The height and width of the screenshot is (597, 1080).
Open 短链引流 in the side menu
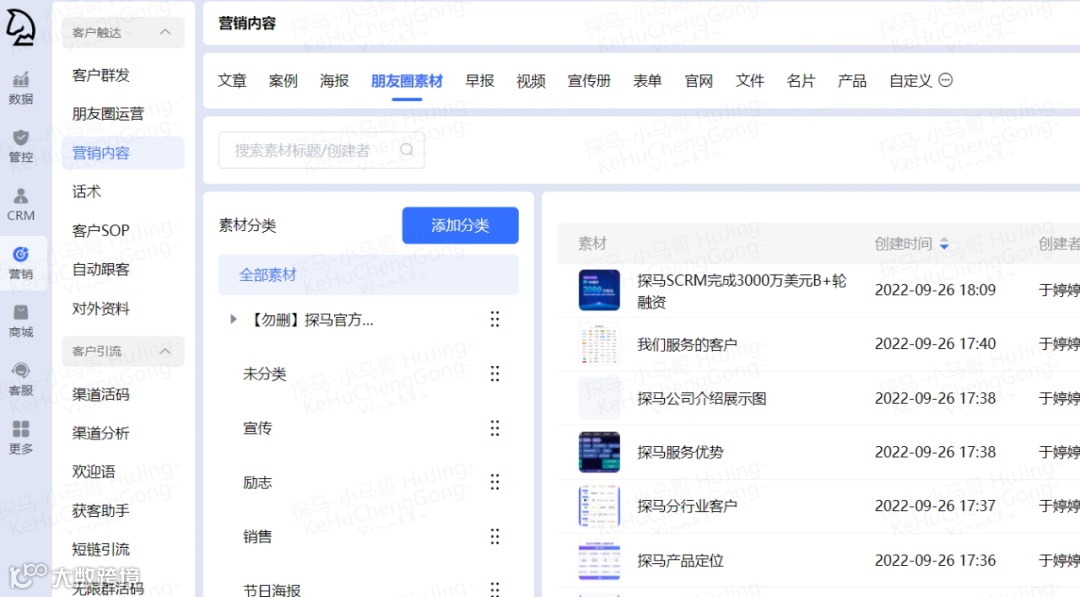click(101, 549)
